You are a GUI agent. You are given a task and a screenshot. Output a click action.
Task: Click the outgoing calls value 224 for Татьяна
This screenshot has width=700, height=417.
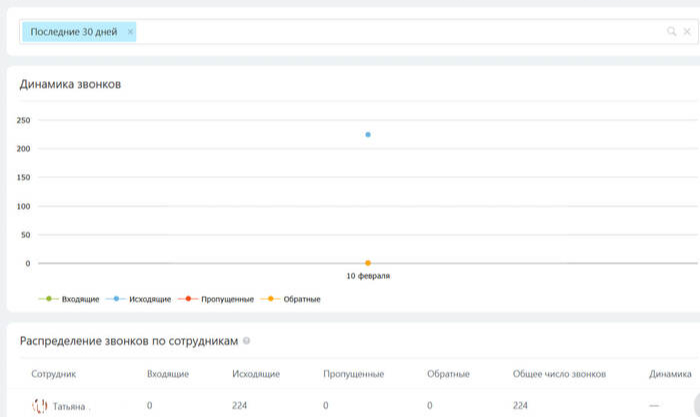(x=239, y=405)
